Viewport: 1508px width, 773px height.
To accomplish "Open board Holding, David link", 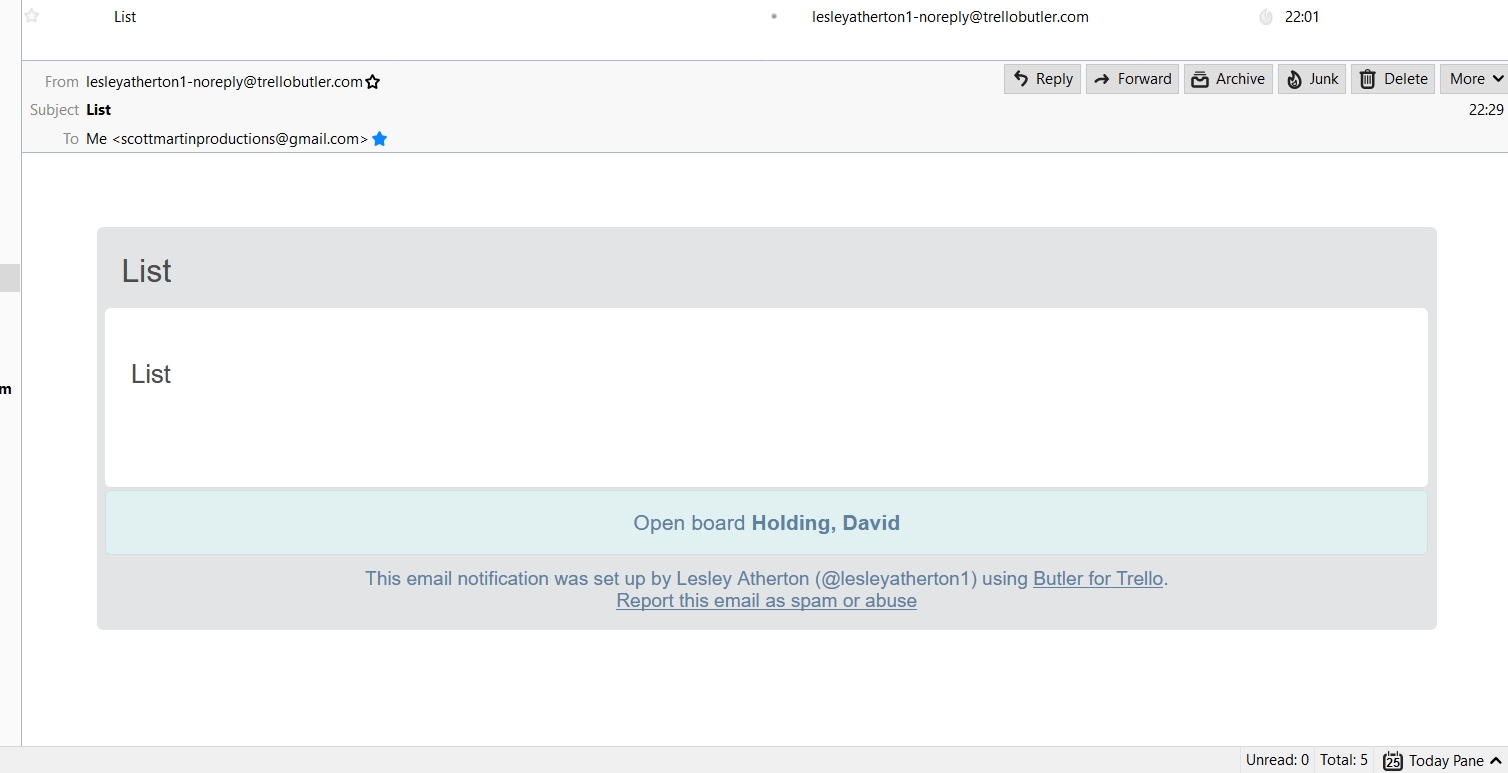I will [x=766, y=523].
